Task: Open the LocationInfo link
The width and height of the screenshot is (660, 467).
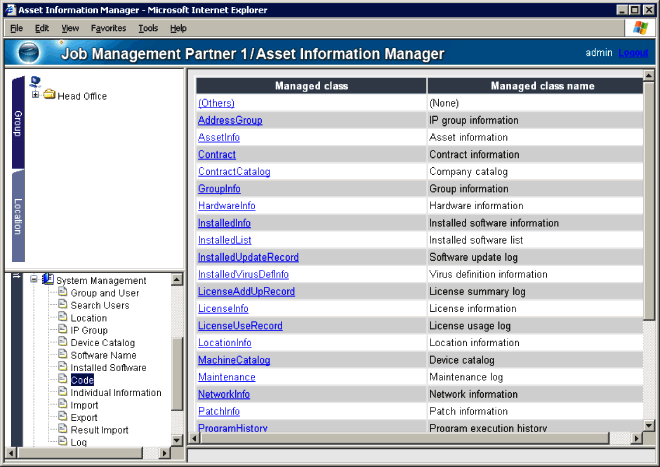Action: click(225, 343)
